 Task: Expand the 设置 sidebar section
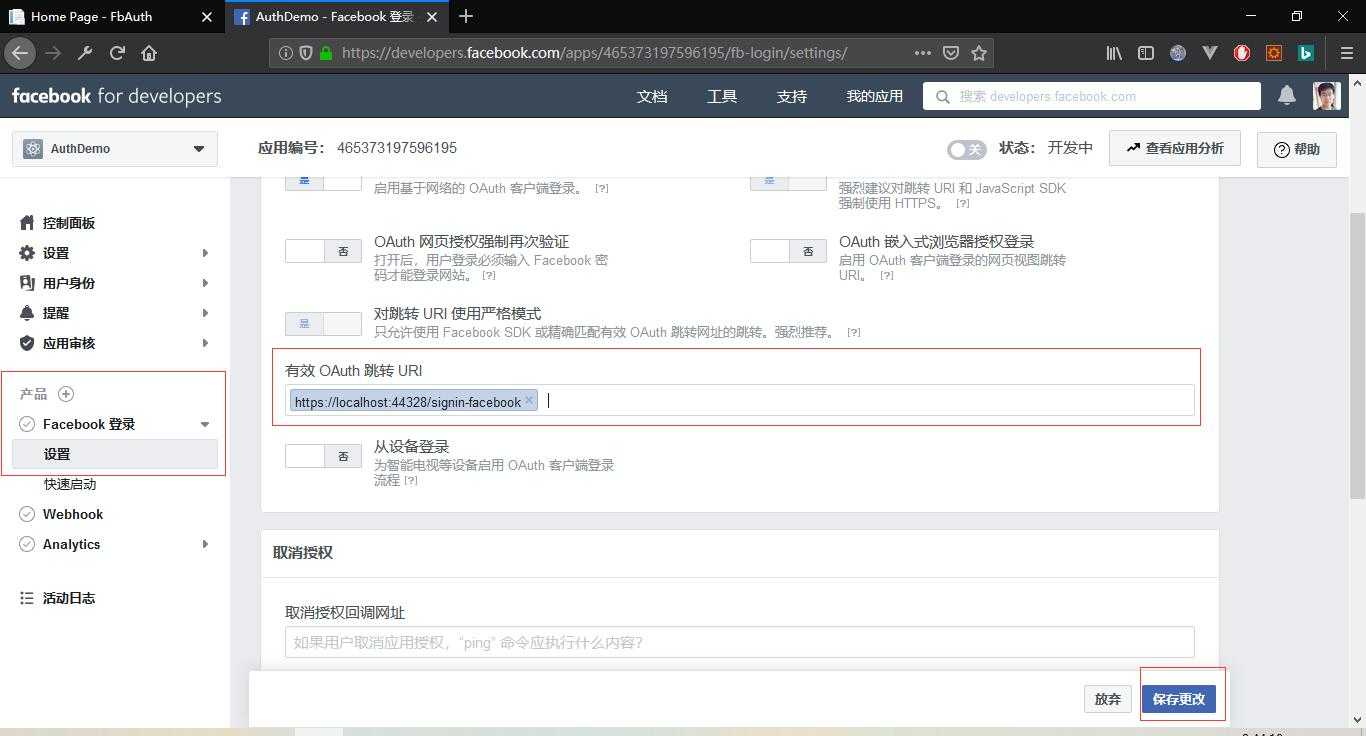click(205, 253)
